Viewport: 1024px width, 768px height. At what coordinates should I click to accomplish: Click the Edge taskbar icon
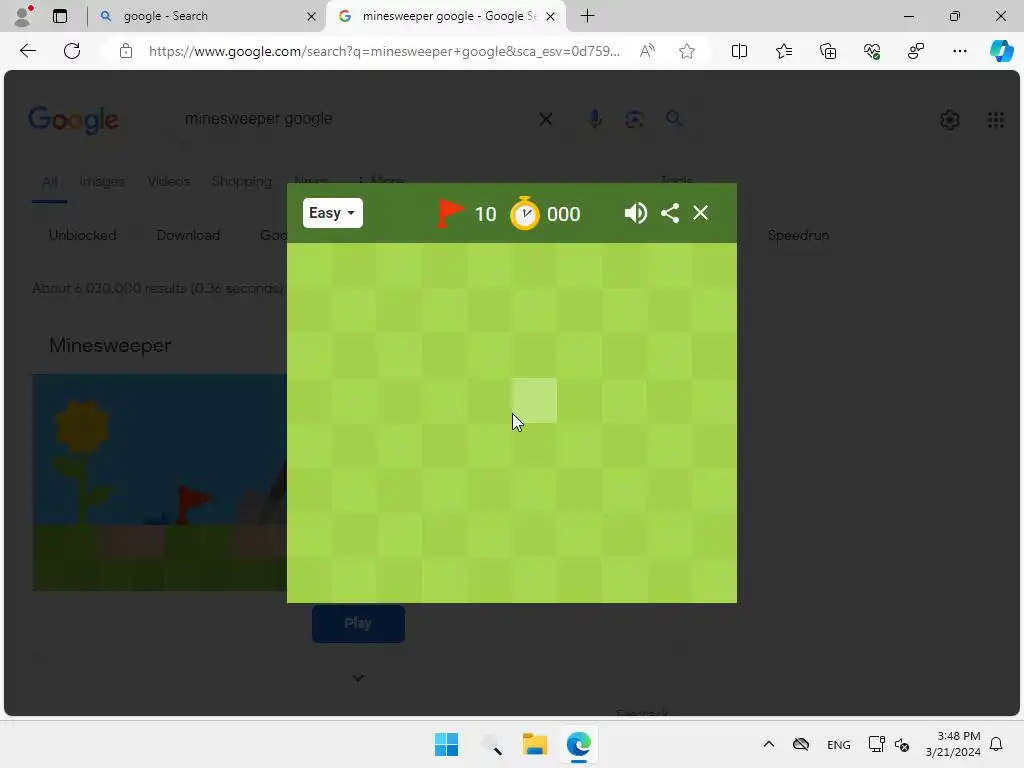(579, 744)
